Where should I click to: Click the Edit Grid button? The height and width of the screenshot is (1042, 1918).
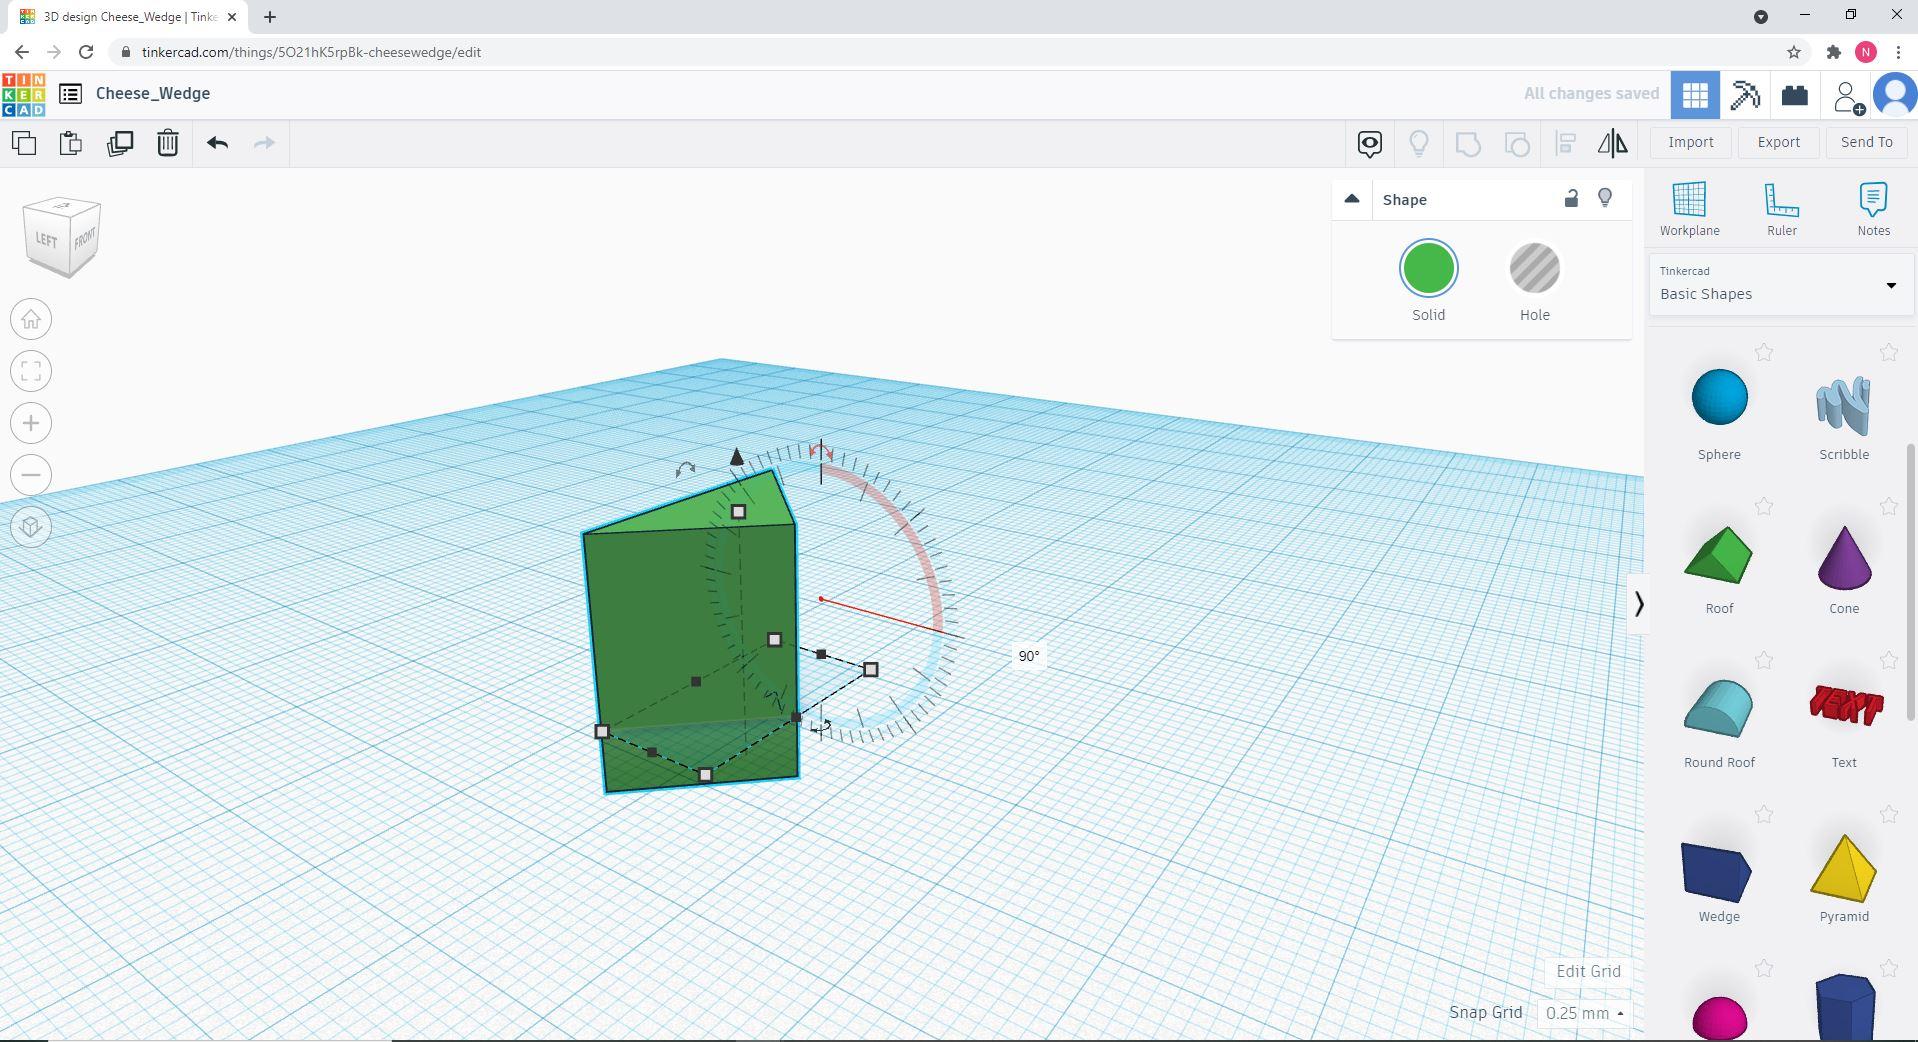(x=1588, y=971)
